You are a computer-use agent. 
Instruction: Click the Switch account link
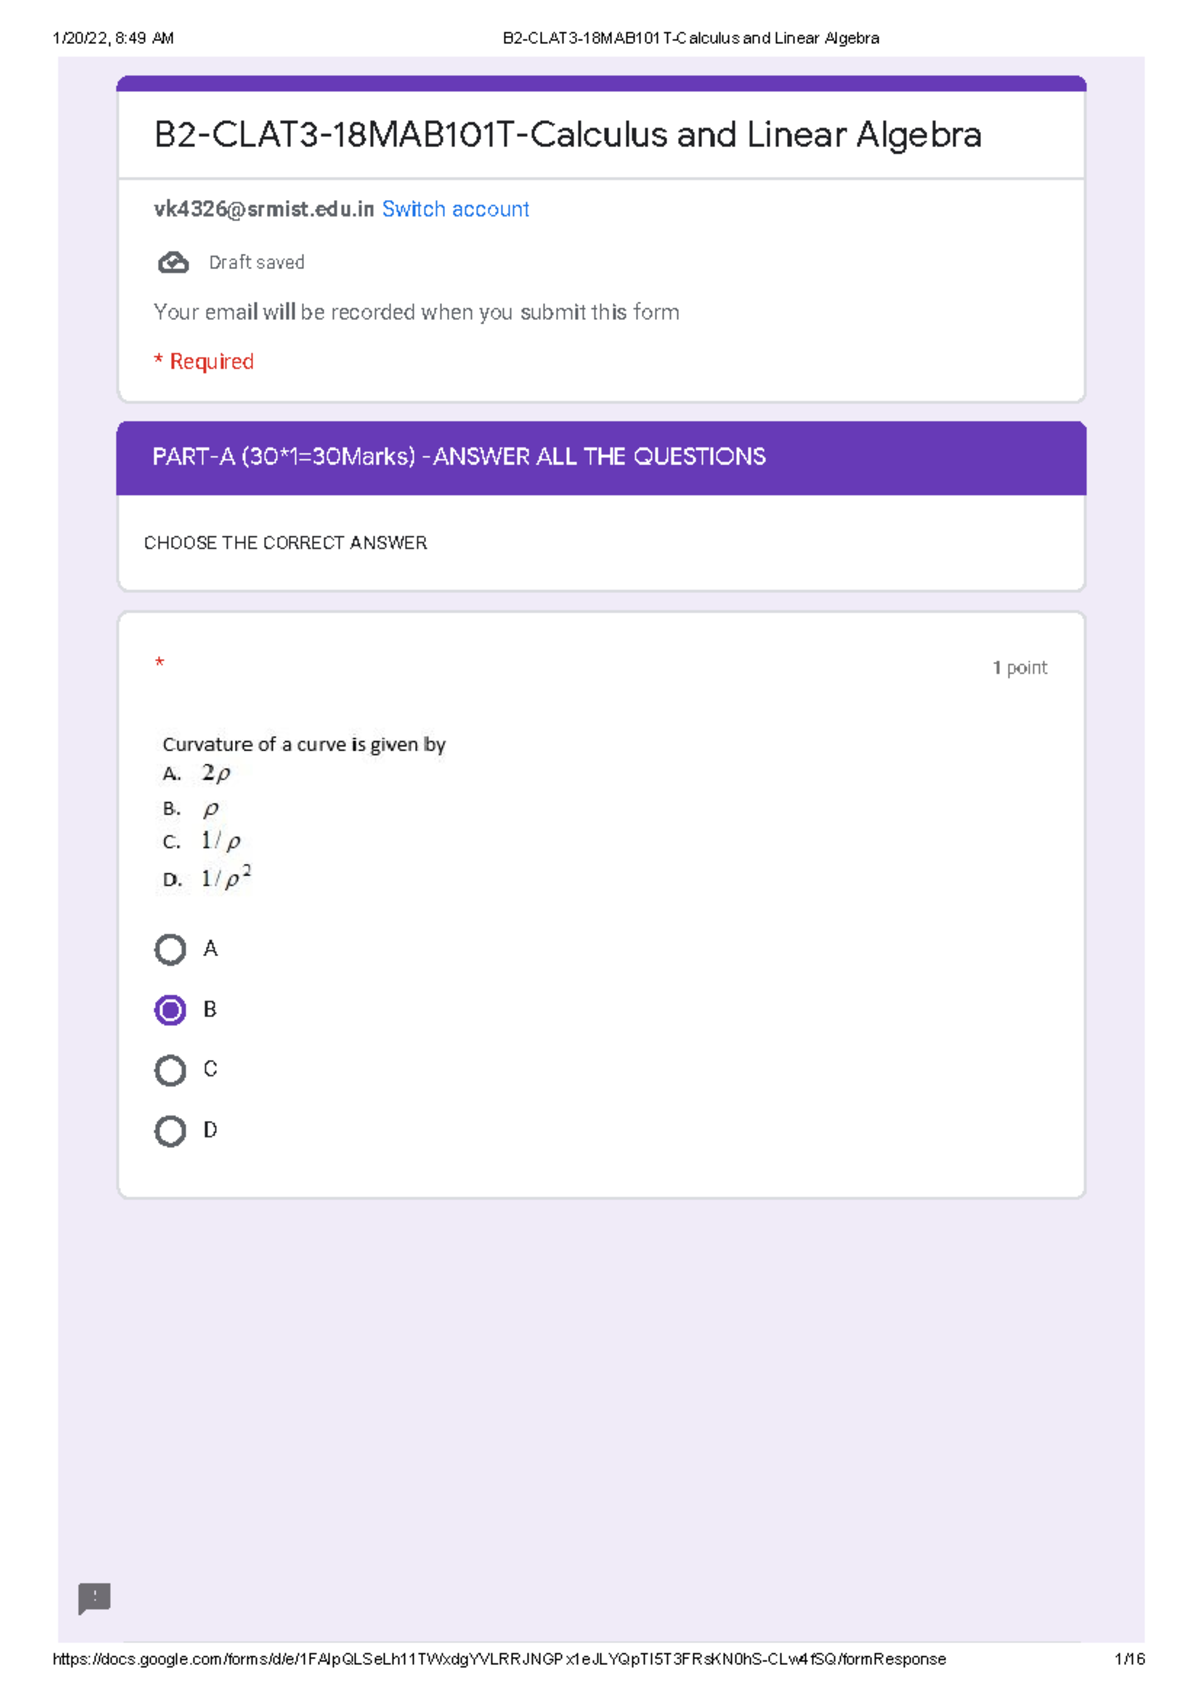pyautogui.click(x=455, y=209)
